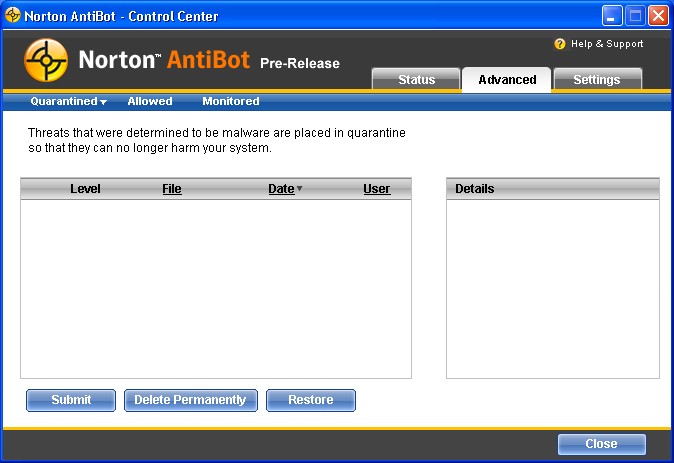Sort quarantine list by File
The image size is (674, 463).
pos(172,189)
